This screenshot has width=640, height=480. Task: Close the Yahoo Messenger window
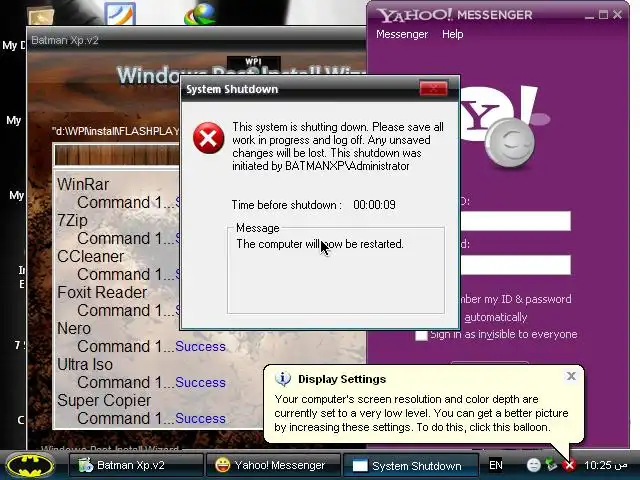[618, 15]
